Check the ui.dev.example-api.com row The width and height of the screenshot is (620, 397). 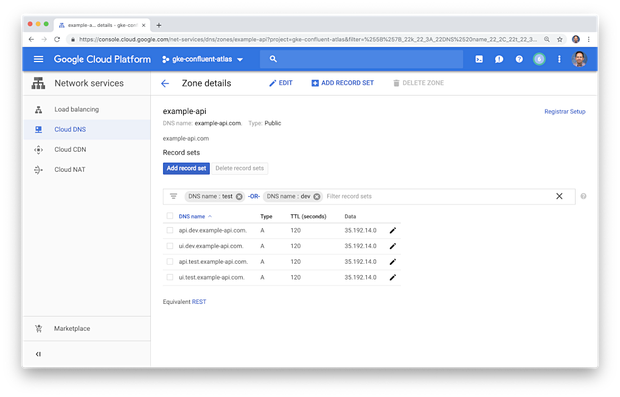pos(170,246)
